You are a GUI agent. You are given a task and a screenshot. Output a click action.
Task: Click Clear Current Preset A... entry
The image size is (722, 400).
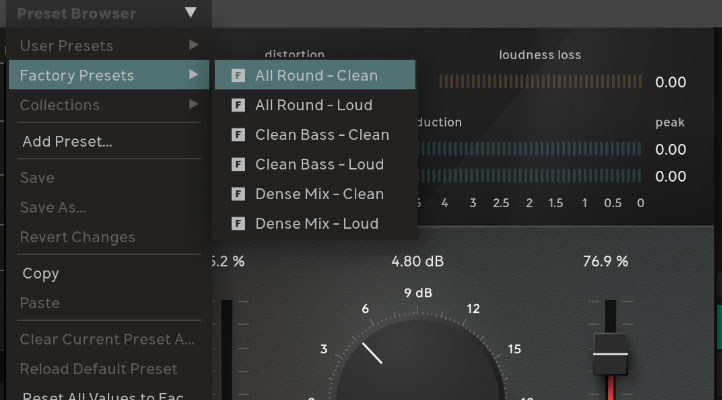point(109,339)
